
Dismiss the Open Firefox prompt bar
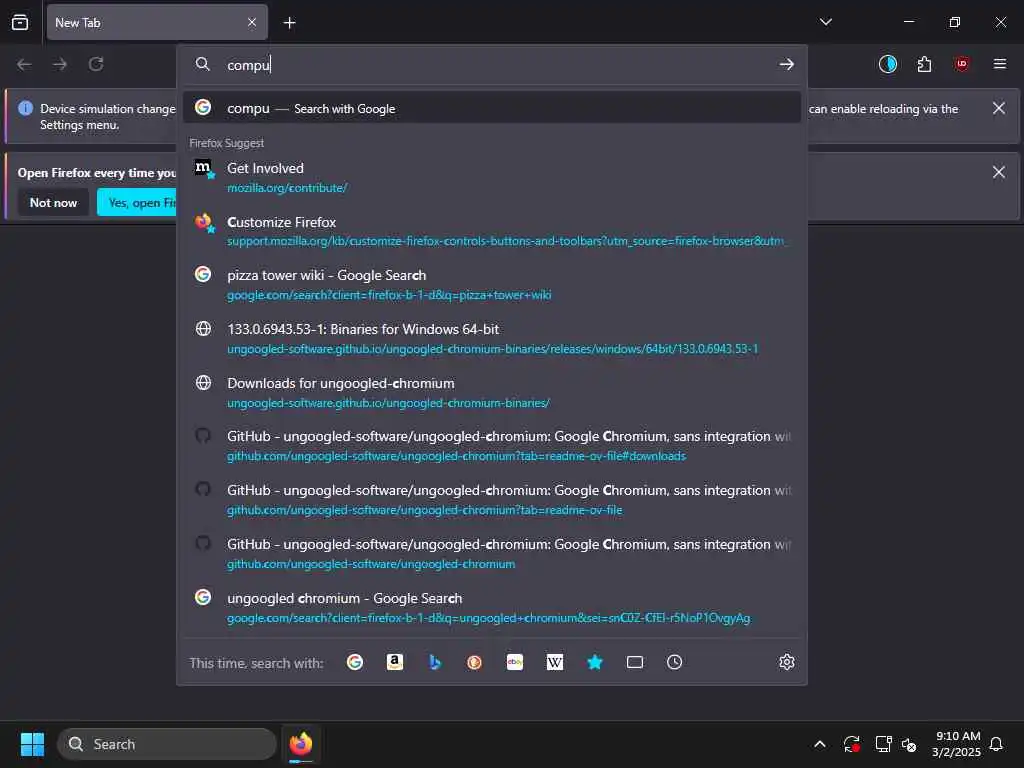(x=999, y=172)
